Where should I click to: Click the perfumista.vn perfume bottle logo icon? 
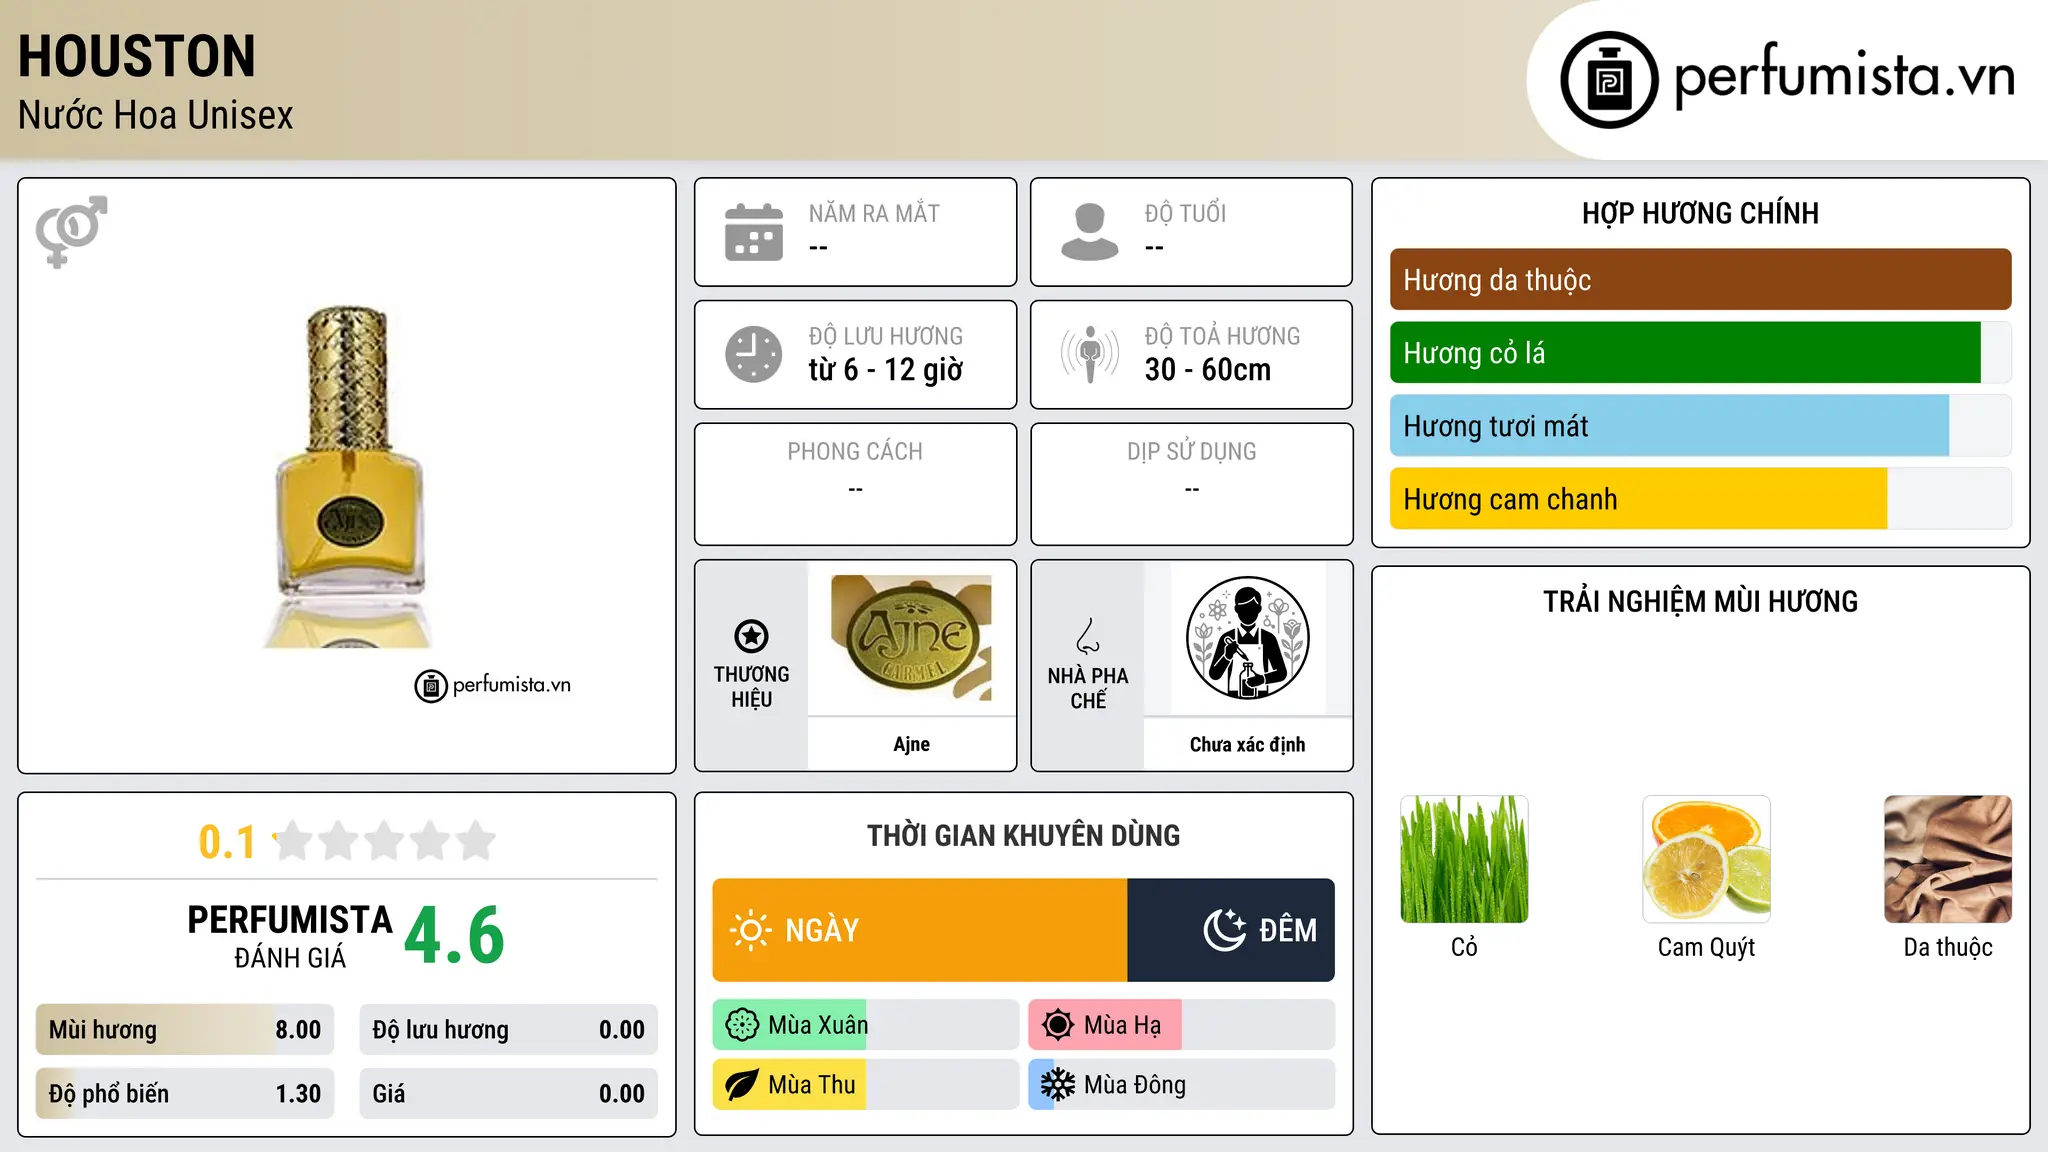tap(1609, 80)
